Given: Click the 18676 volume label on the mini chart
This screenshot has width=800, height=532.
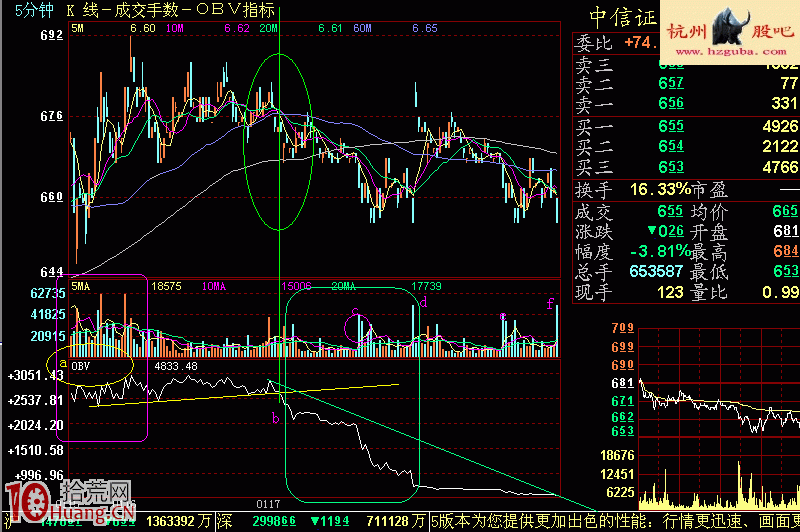Looking at the screenshot, I should tap(617, 455).
